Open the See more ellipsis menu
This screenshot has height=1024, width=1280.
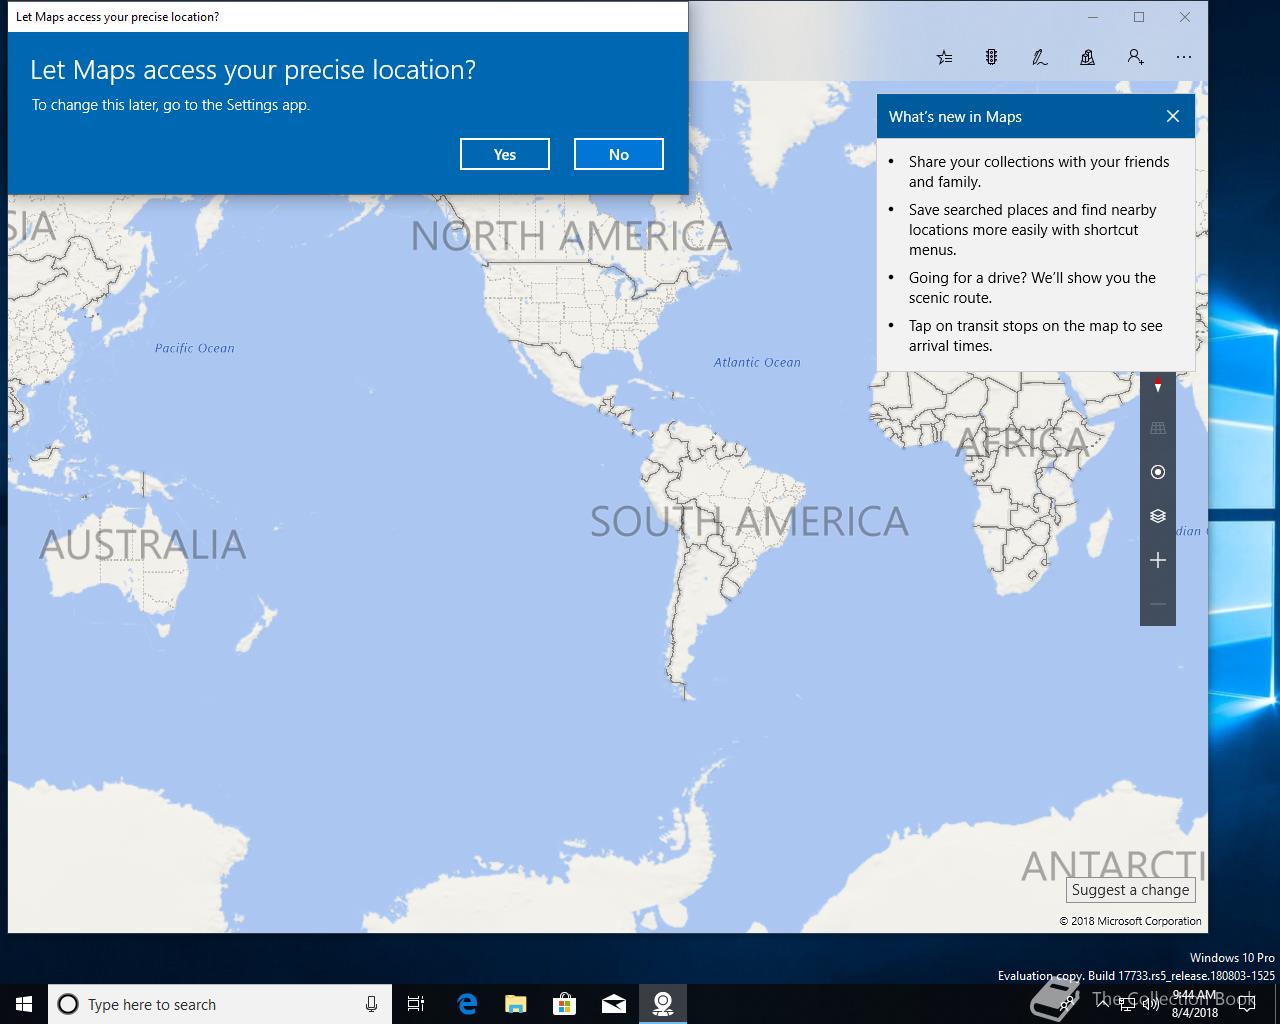pyautogui.click(x=1184, y=57)
